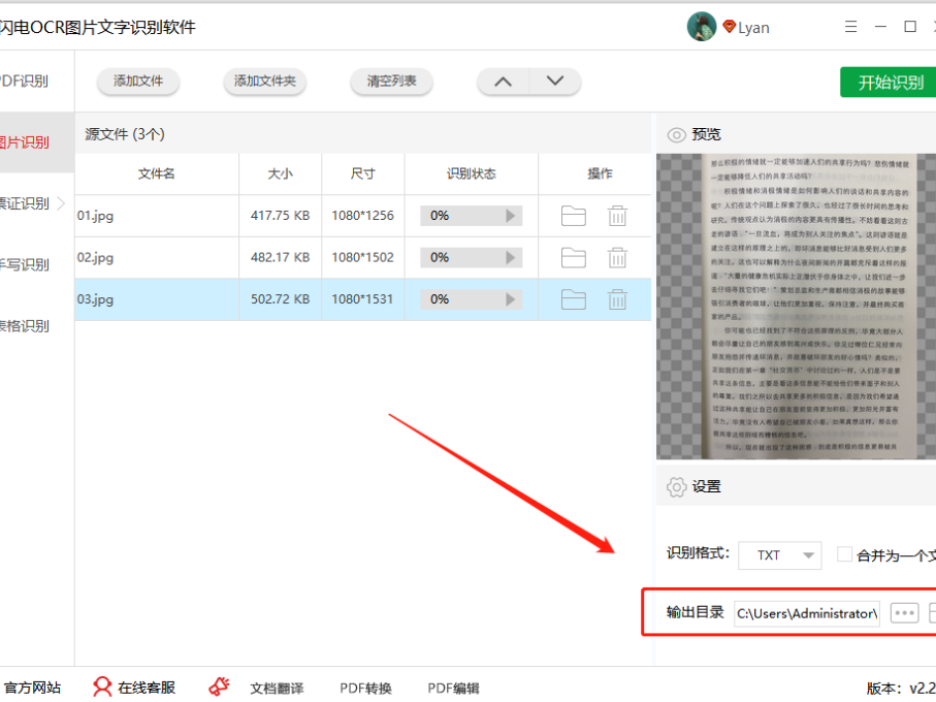This screenshot has width=936, height=702.
Task: Click the Lyan user avatar
Action: 701,27
